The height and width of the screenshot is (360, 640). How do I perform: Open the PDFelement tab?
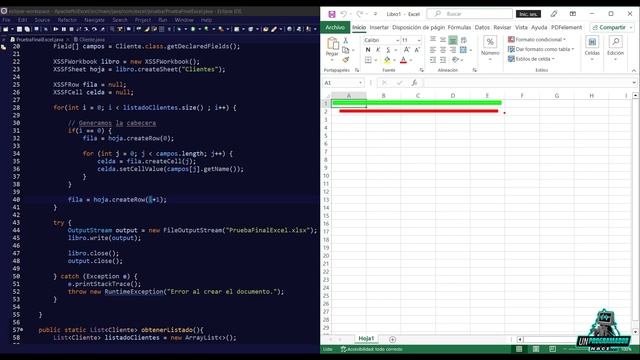coord(567,27)
